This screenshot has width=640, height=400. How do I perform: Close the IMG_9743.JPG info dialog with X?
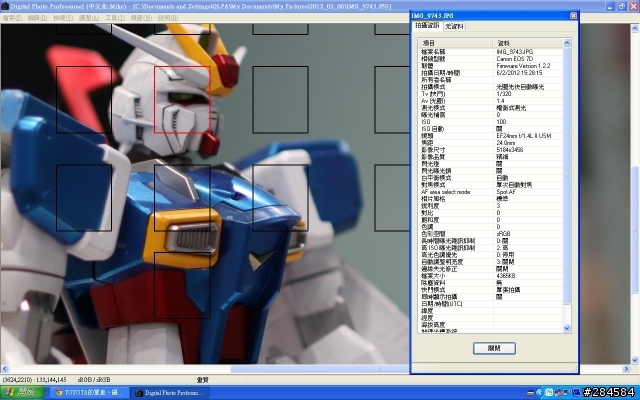573,16
